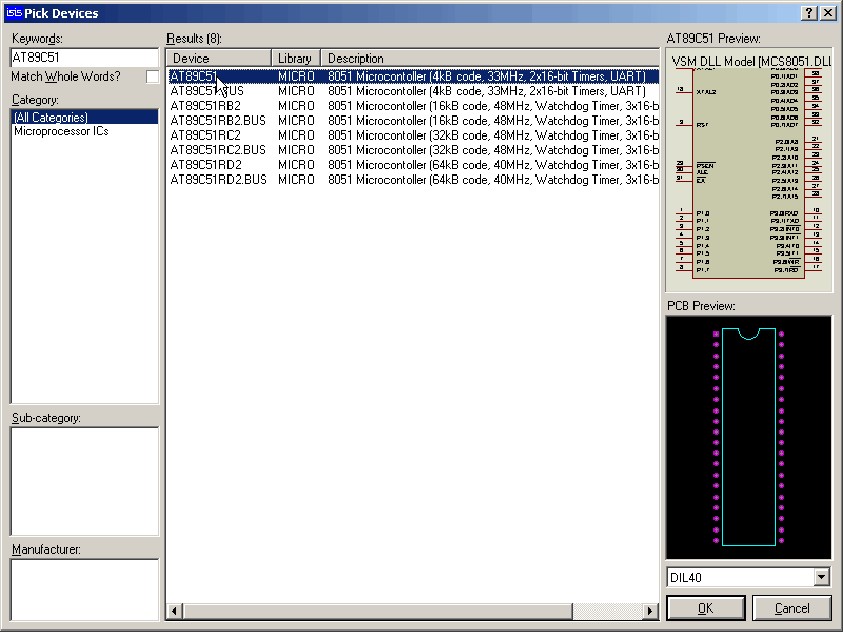Click the results scrollbar left arrow
The height and width of the screenshot is (632, 843).
pos(174,611)
